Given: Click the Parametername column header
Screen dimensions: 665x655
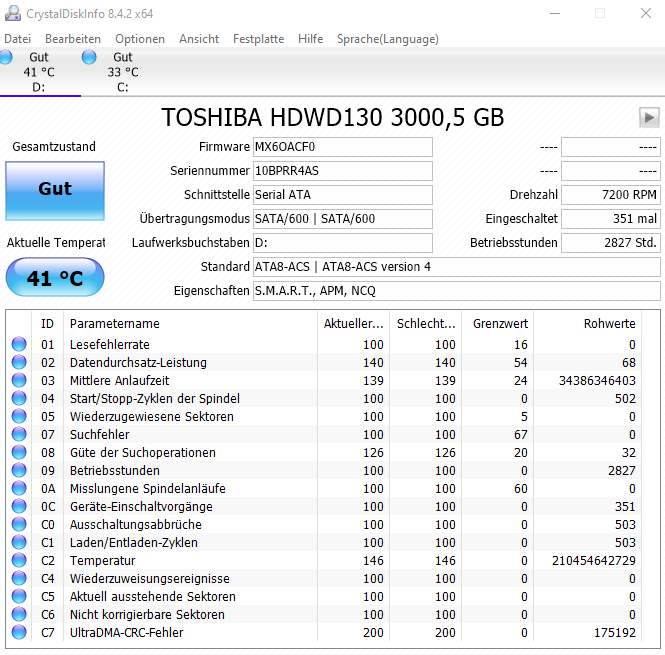Looking at the screenshot, I should [x=190, y=324].
